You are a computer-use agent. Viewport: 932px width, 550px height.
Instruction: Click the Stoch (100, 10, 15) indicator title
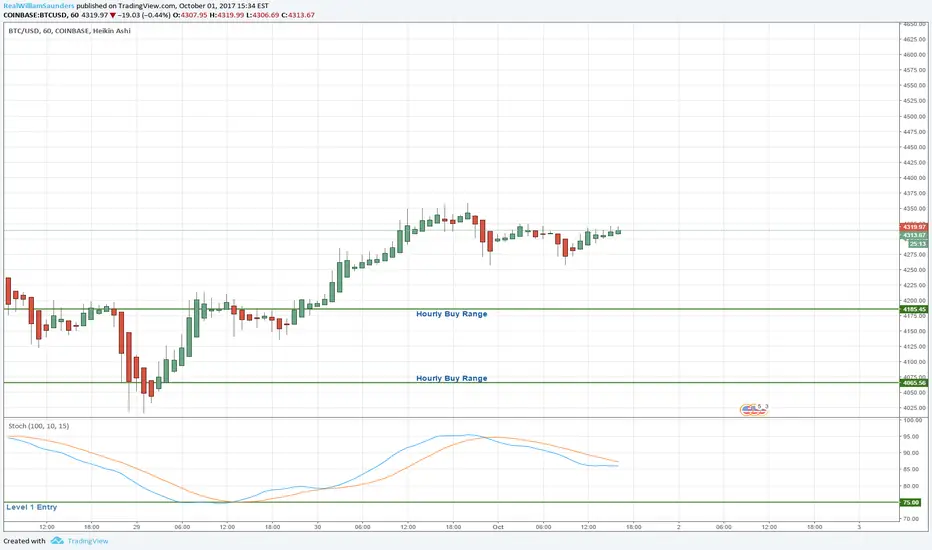39,426
